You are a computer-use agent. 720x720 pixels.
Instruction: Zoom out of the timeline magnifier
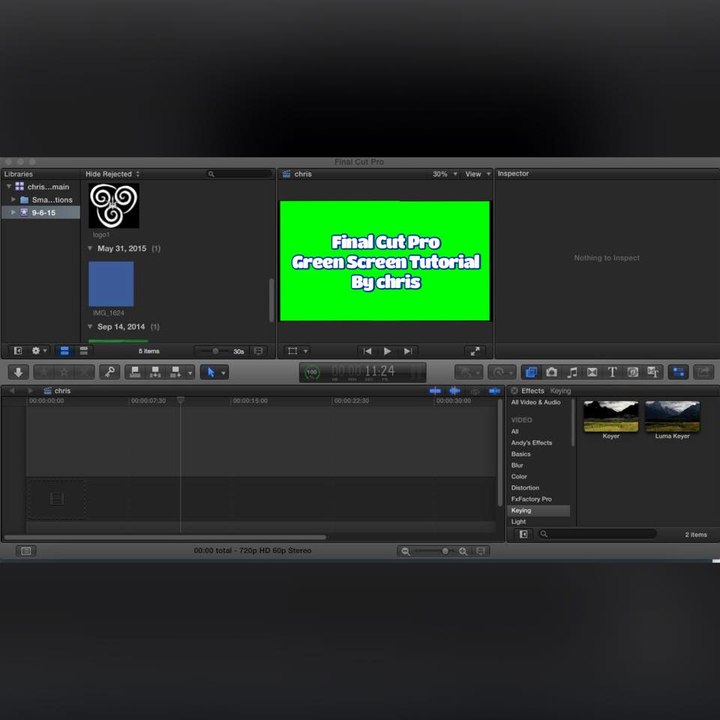405,551
